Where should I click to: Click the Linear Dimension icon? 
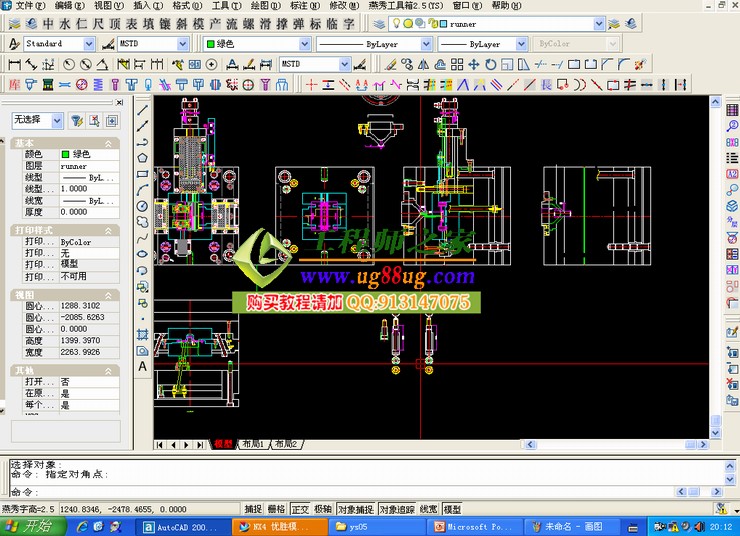tap(13, 64)
